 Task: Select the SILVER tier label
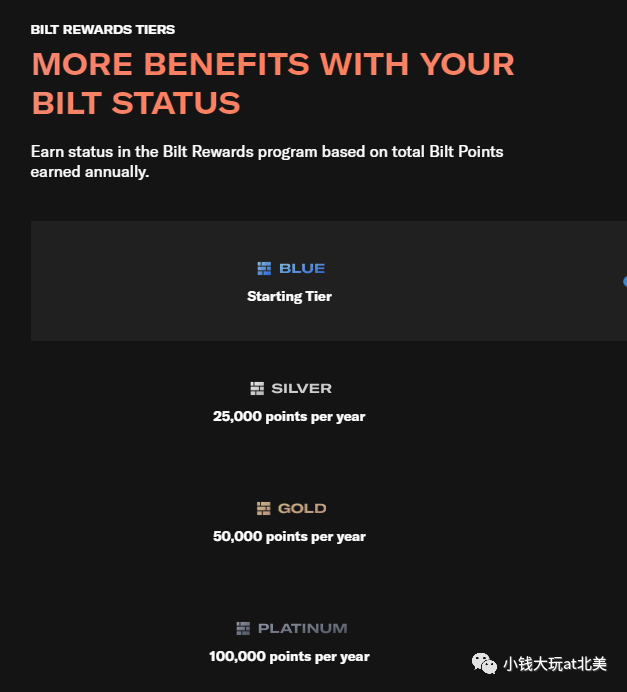(x=301, y=388)
